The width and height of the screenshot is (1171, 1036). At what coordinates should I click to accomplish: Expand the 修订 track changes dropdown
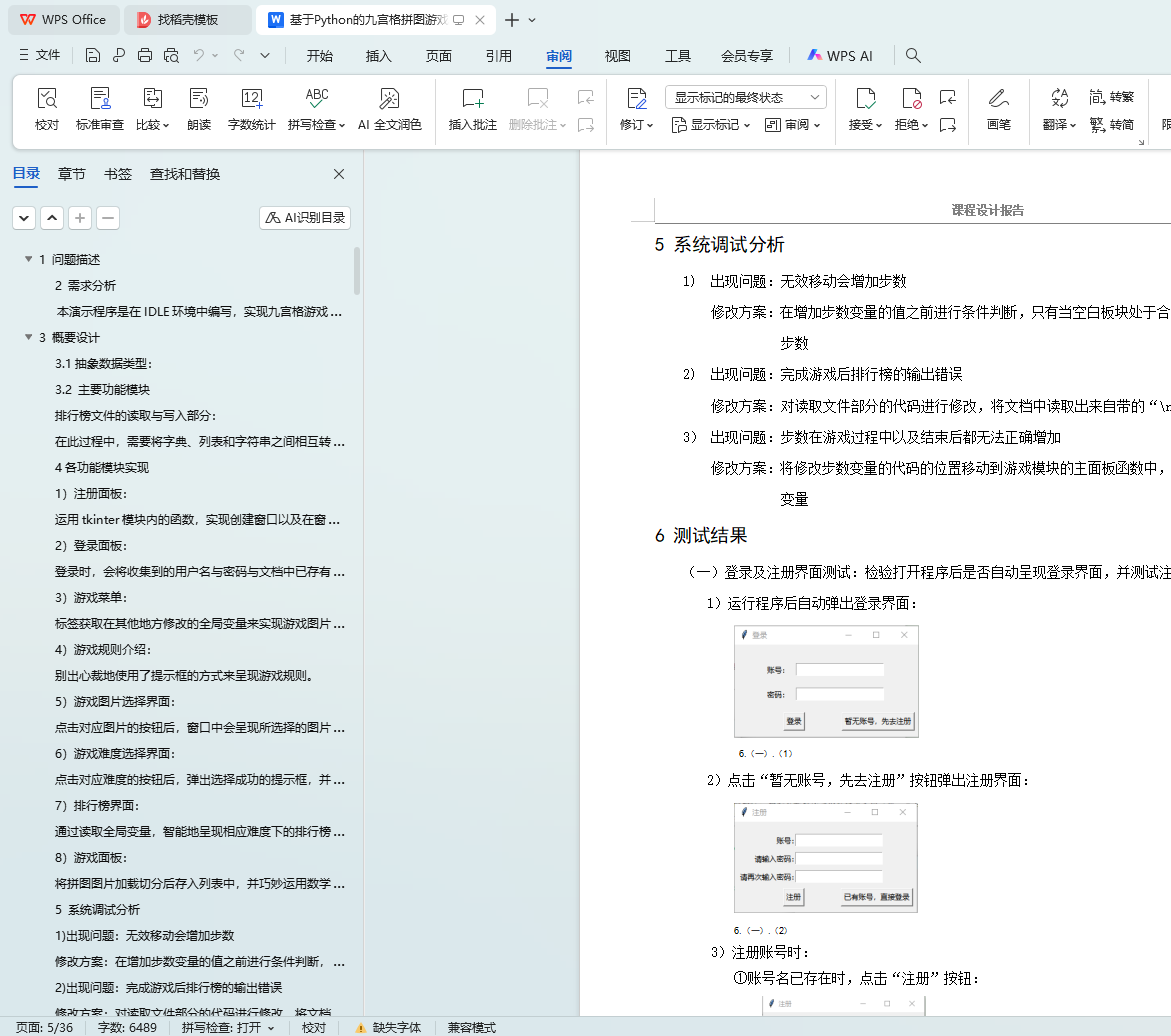(636, 125)
